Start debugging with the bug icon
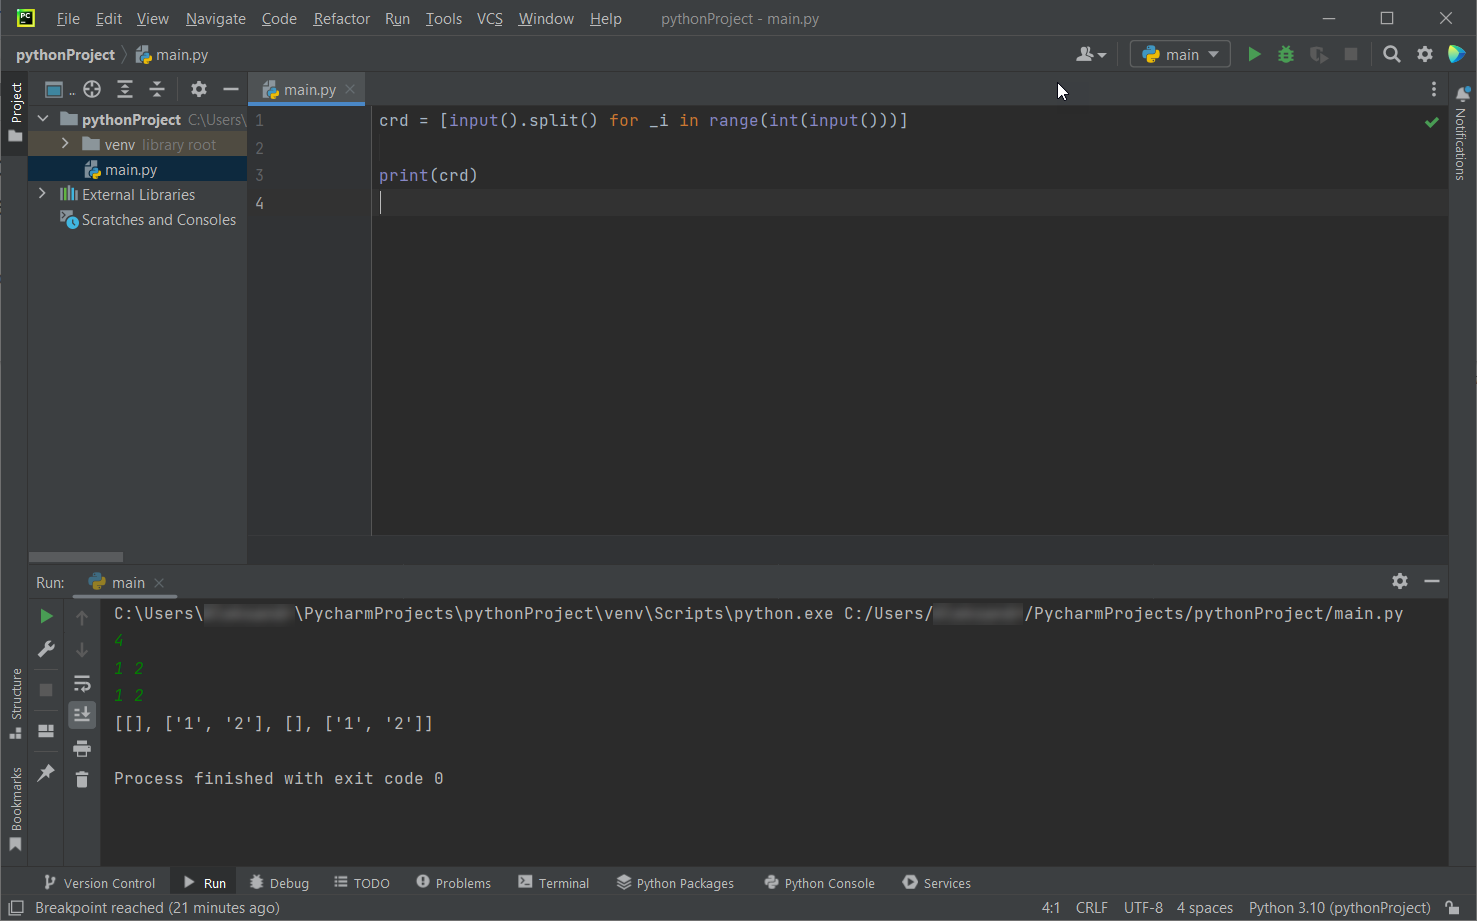Screen dimensions: 1477x921 coord(1286,54)
